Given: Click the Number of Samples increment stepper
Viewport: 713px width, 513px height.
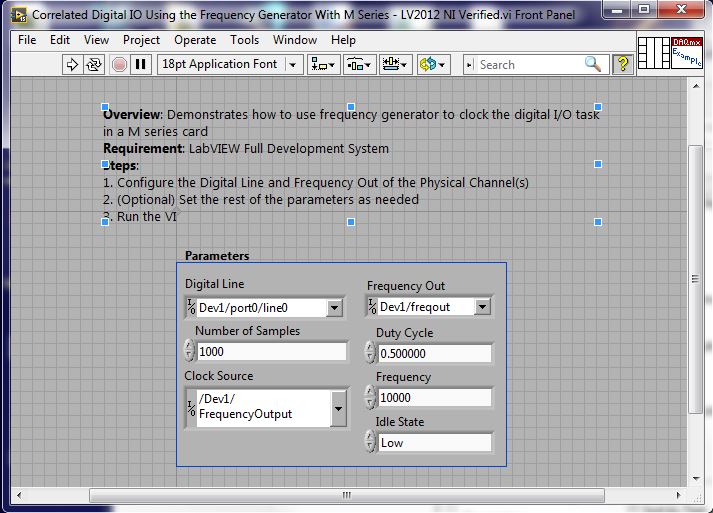Looking at the screenshot, I should tap(190, 347).
